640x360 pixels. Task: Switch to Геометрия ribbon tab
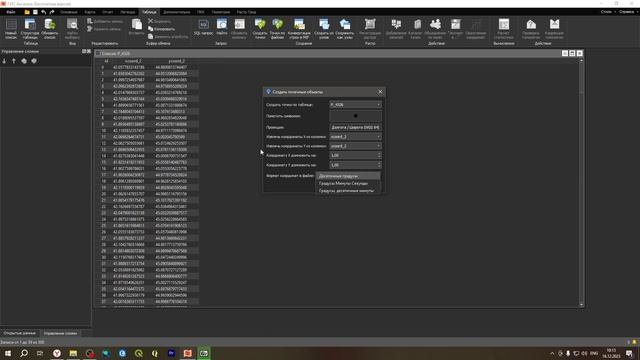pos(221,12)
